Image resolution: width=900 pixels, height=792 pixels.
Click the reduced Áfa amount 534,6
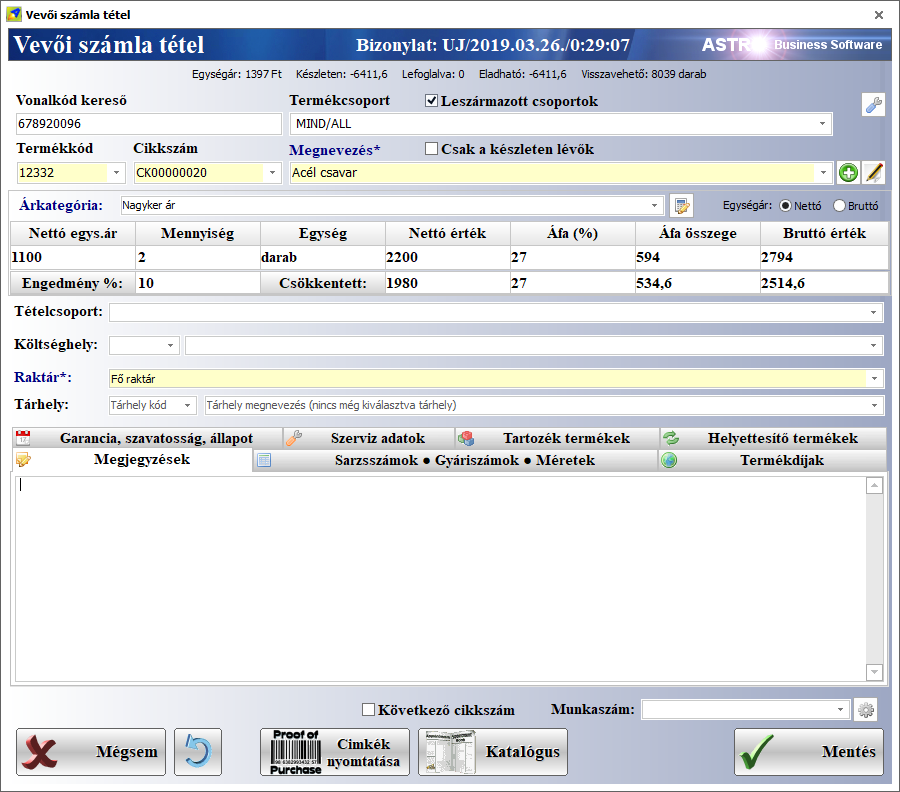[x=698, y=283]
